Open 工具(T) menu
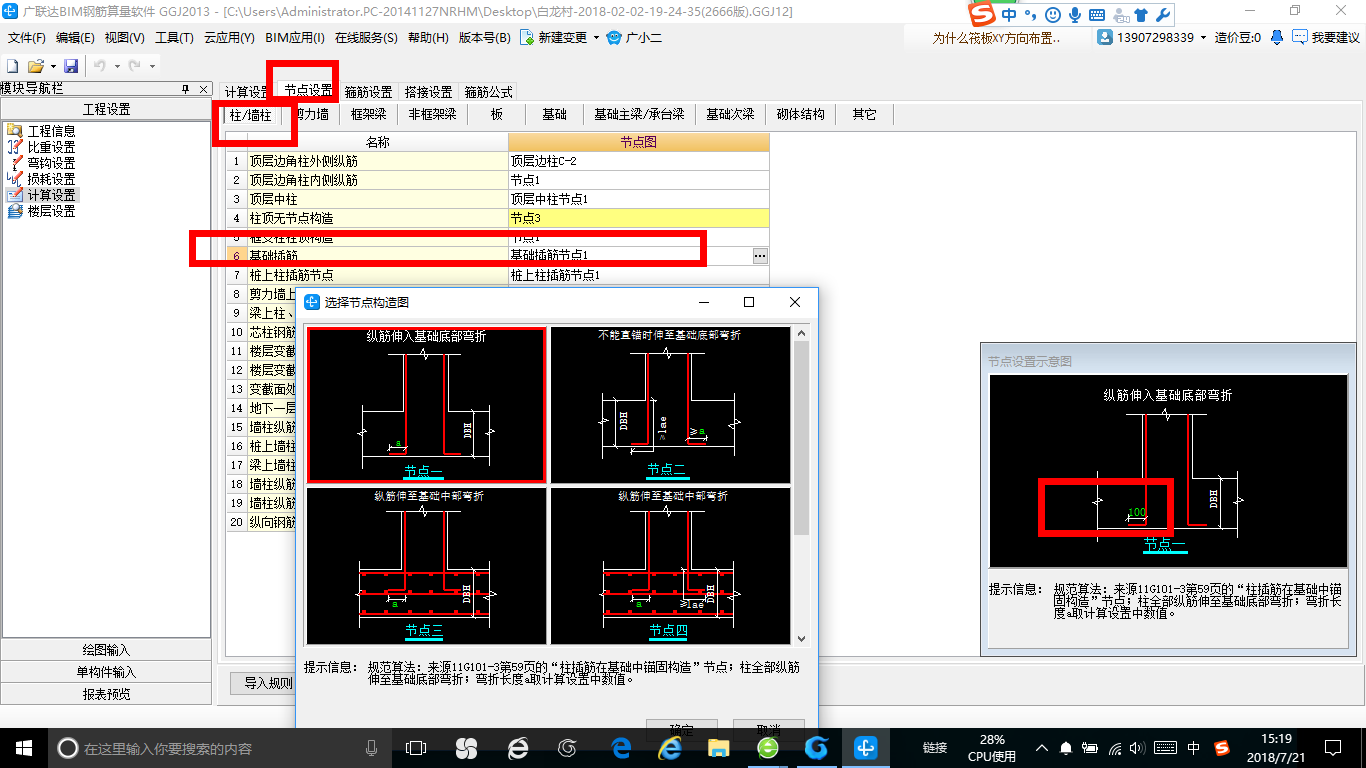 click(x=174, y=38)
